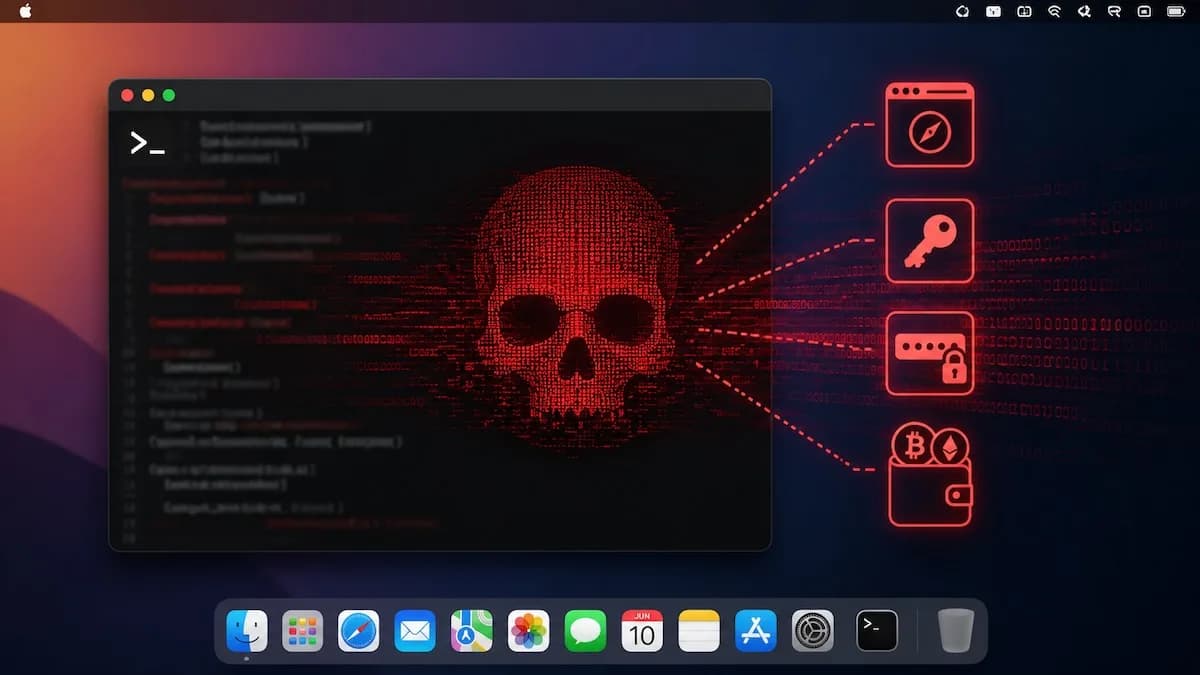
Task: Open Terminal from the dock
Action: 877,631
